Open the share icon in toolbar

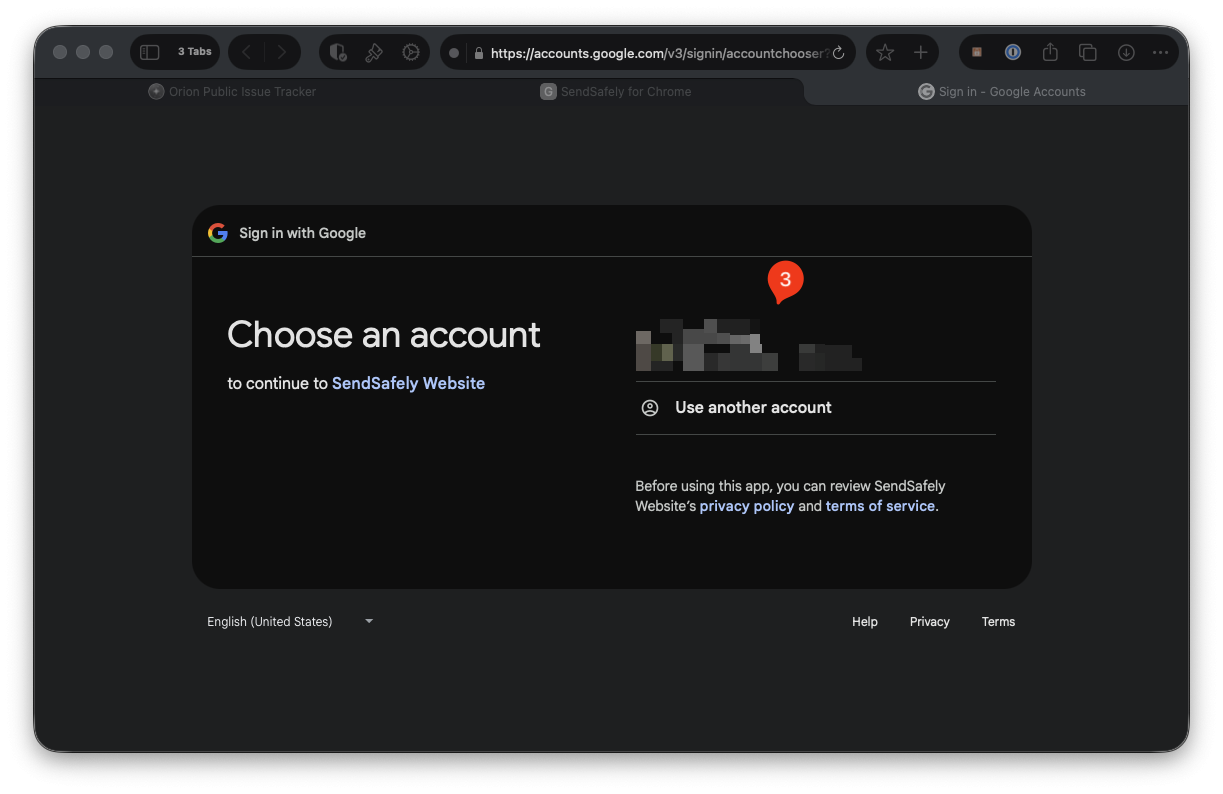pos(1050,52)
